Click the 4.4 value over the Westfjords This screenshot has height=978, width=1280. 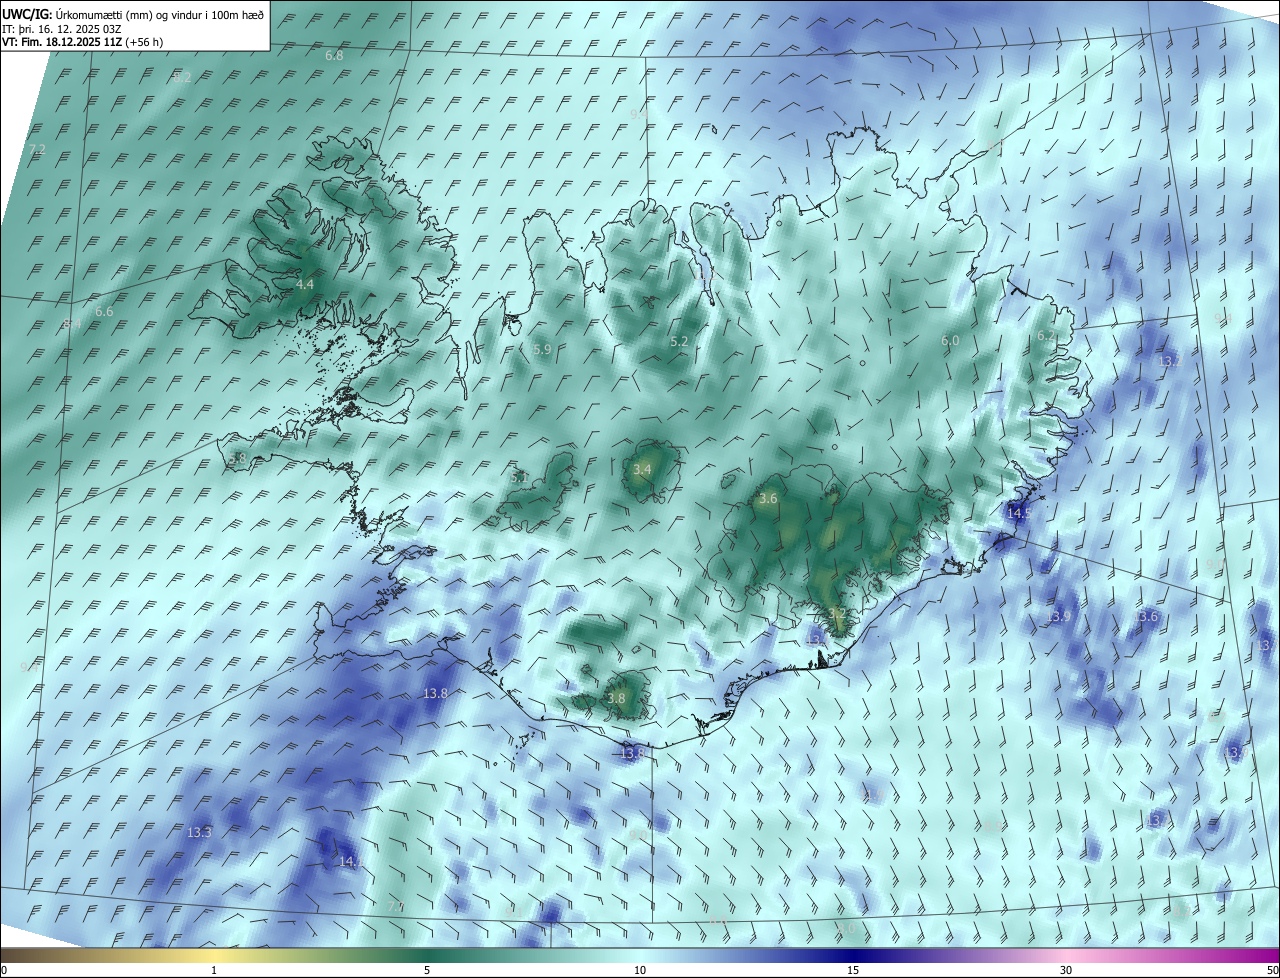[x=305, y=285]
